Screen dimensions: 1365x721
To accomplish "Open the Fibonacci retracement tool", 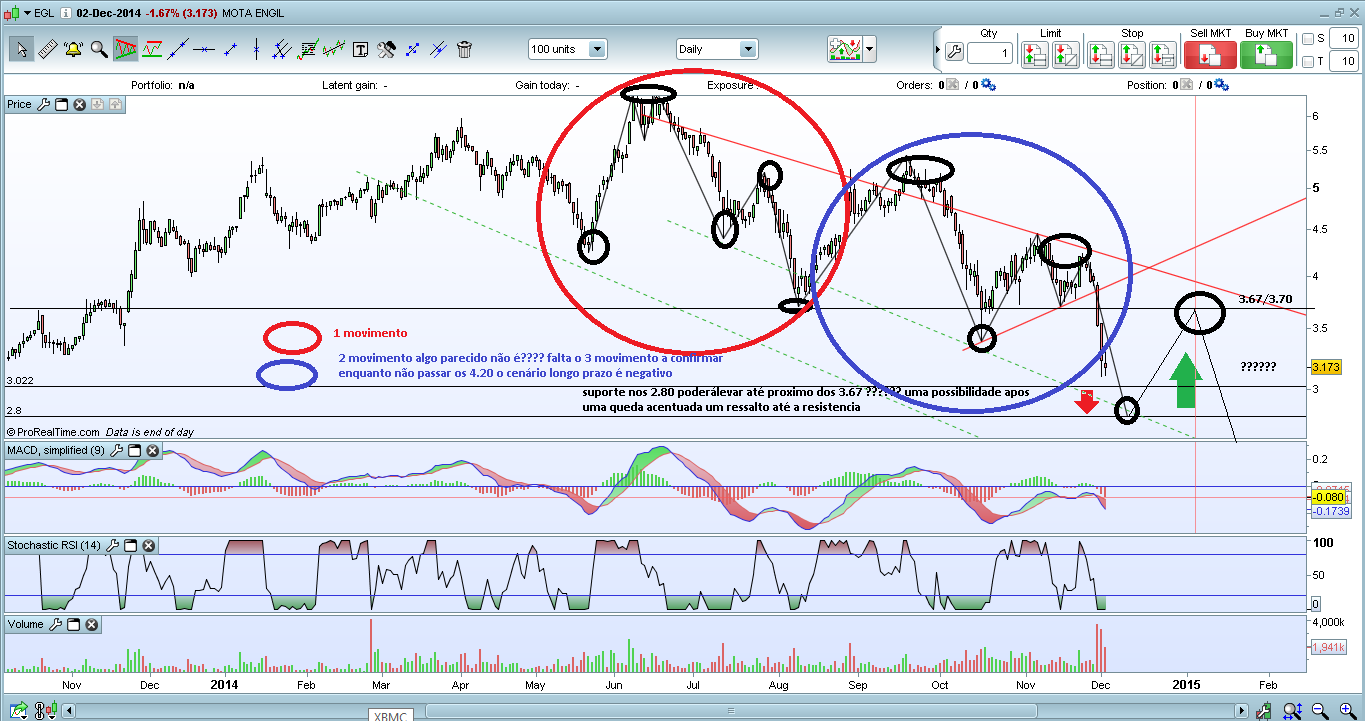I will (x=308, y=49).
